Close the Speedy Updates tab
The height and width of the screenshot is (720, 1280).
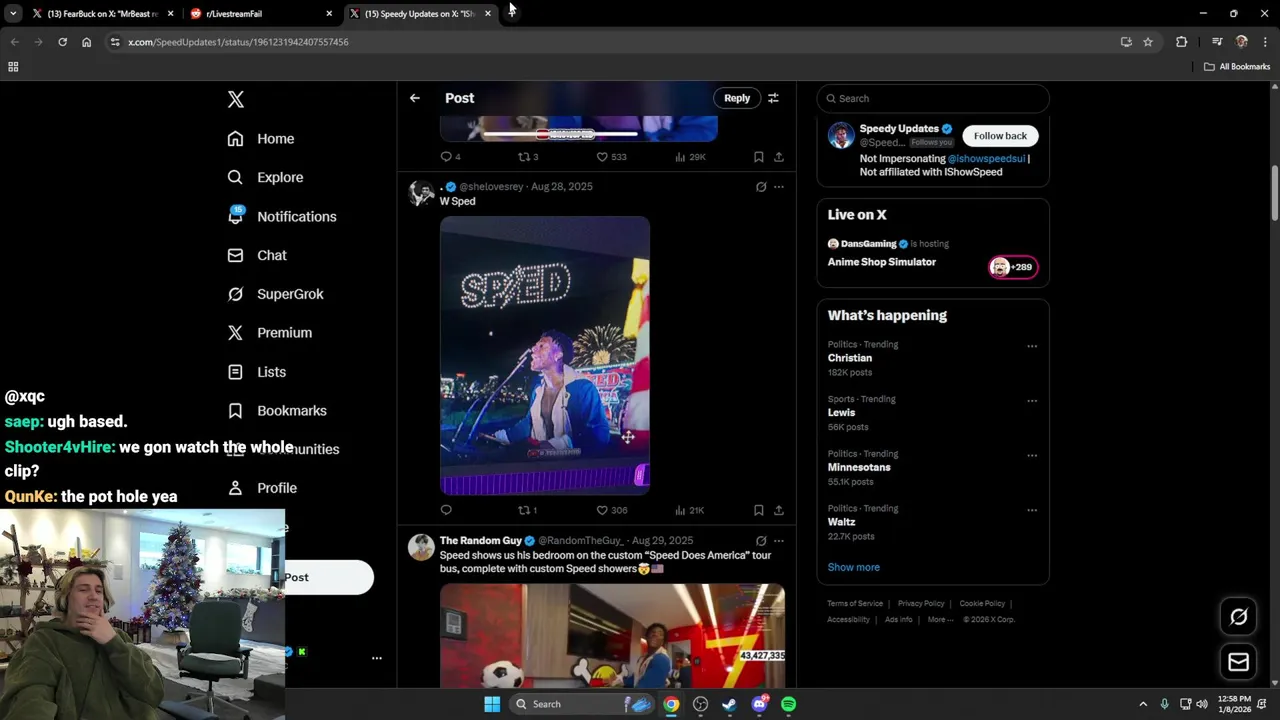(x=488, y=14)
